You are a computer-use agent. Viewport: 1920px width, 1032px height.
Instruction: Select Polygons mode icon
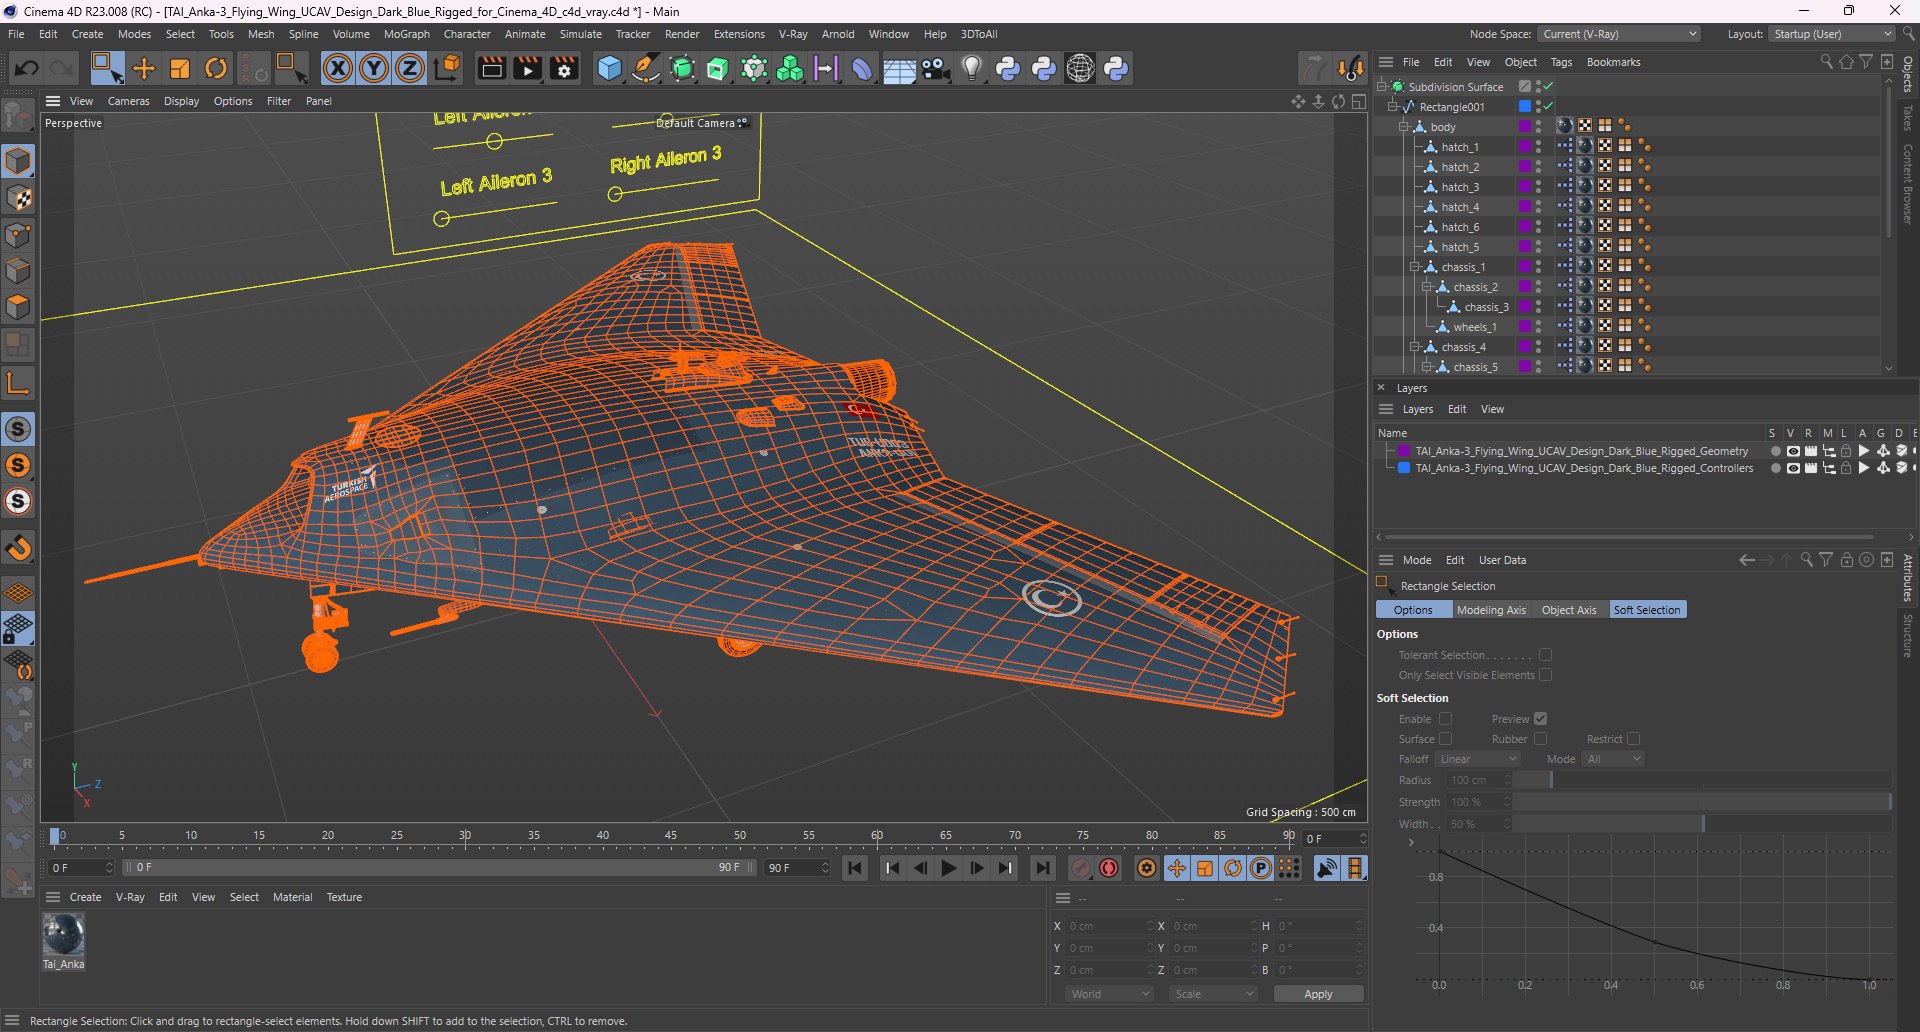tap(18, 307)
